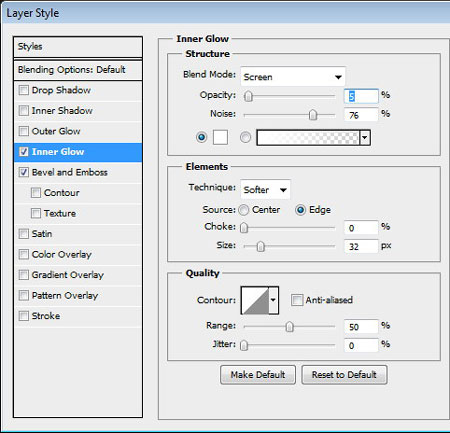Click the Noise slider handle
The image size is (450, 433).
313,115
